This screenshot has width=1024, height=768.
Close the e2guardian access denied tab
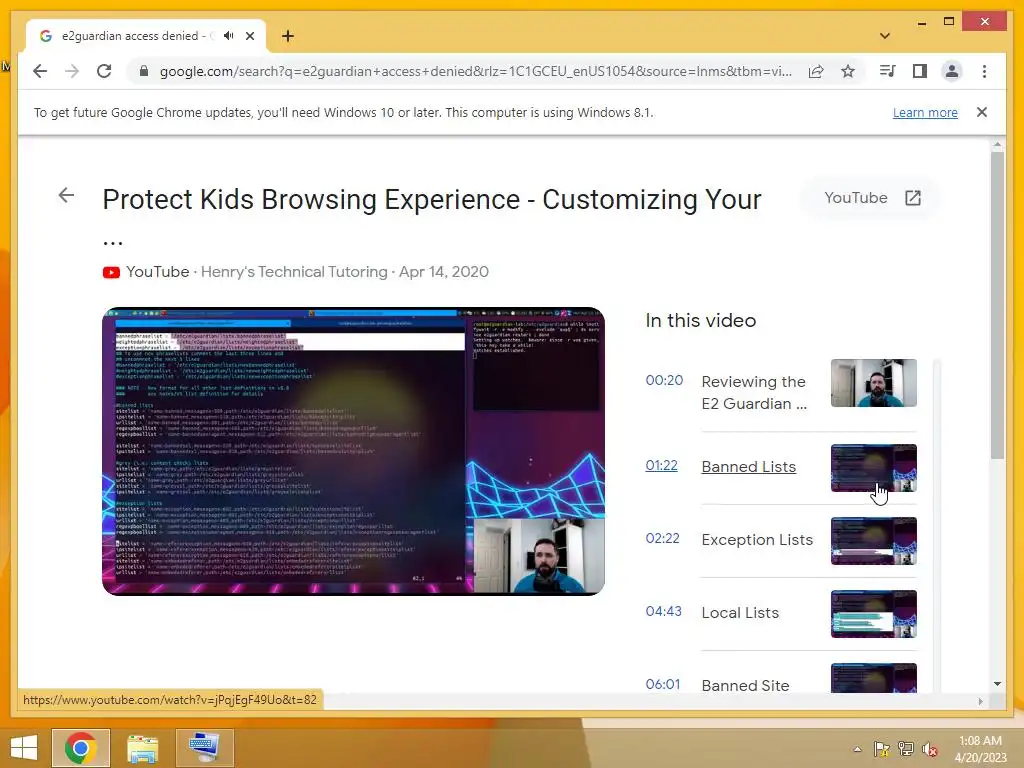pos(249,36)
